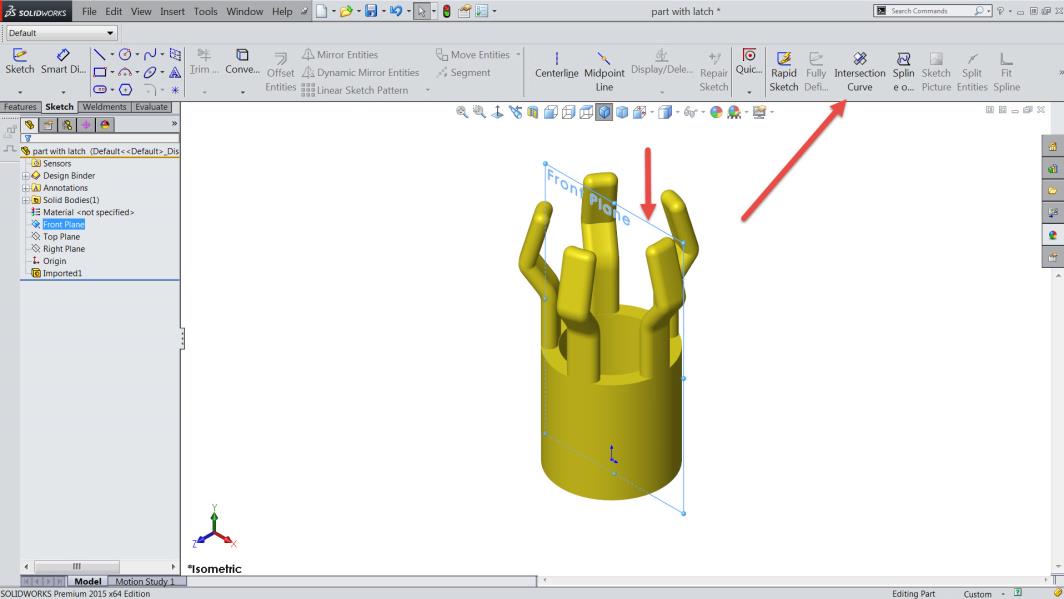Select Origin in feature tree
The height and width of the screenshot is (599, 1064).
click(x=54, y=261)
